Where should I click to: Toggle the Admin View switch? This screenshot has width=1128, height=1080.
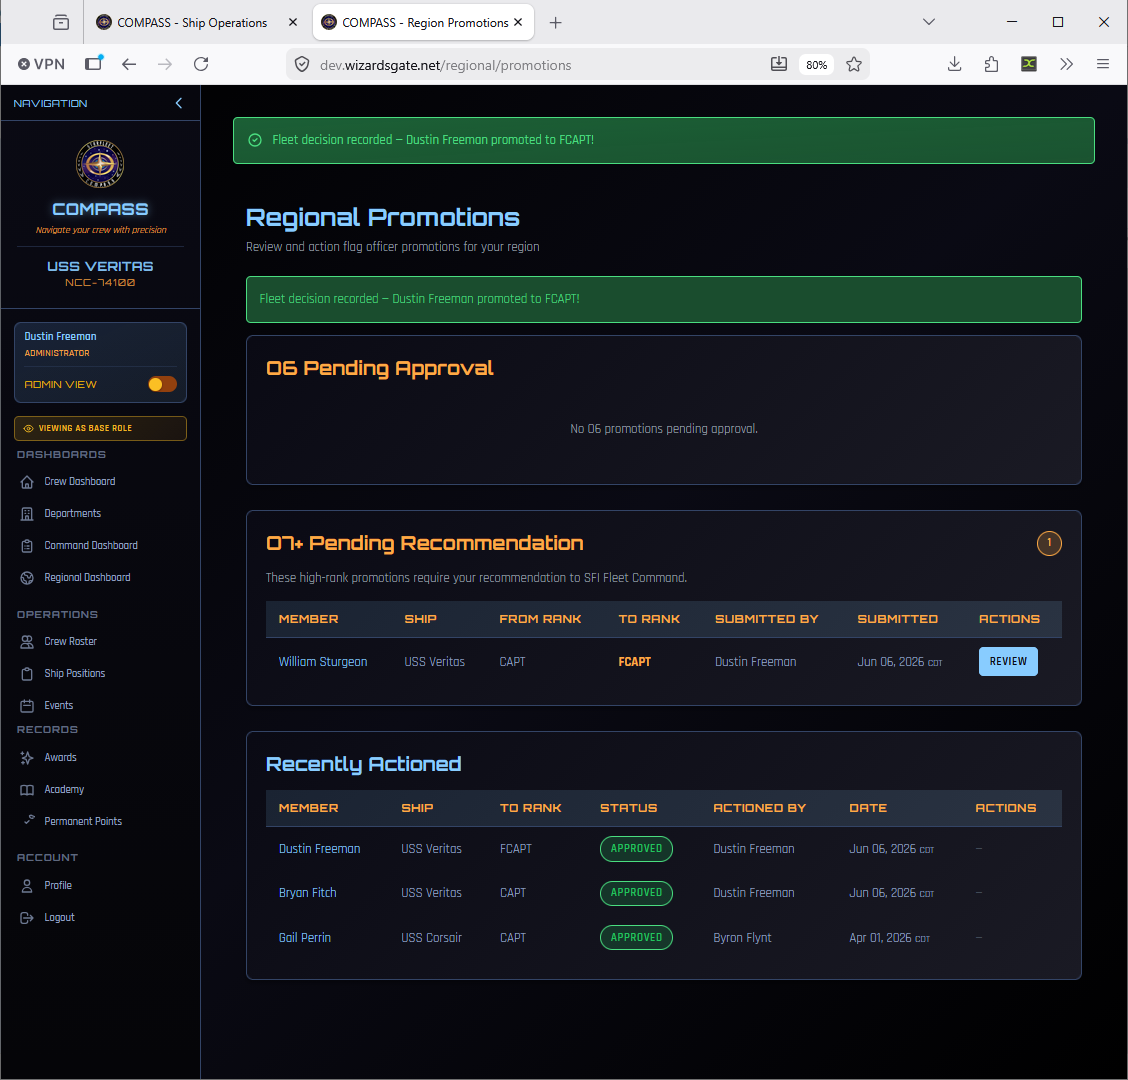[x=162, y=384]
